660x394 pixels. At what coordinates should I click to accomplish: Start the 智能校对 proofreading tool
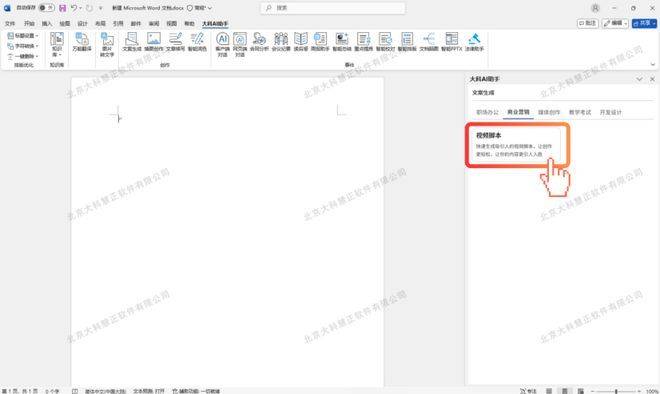[385, 42]
